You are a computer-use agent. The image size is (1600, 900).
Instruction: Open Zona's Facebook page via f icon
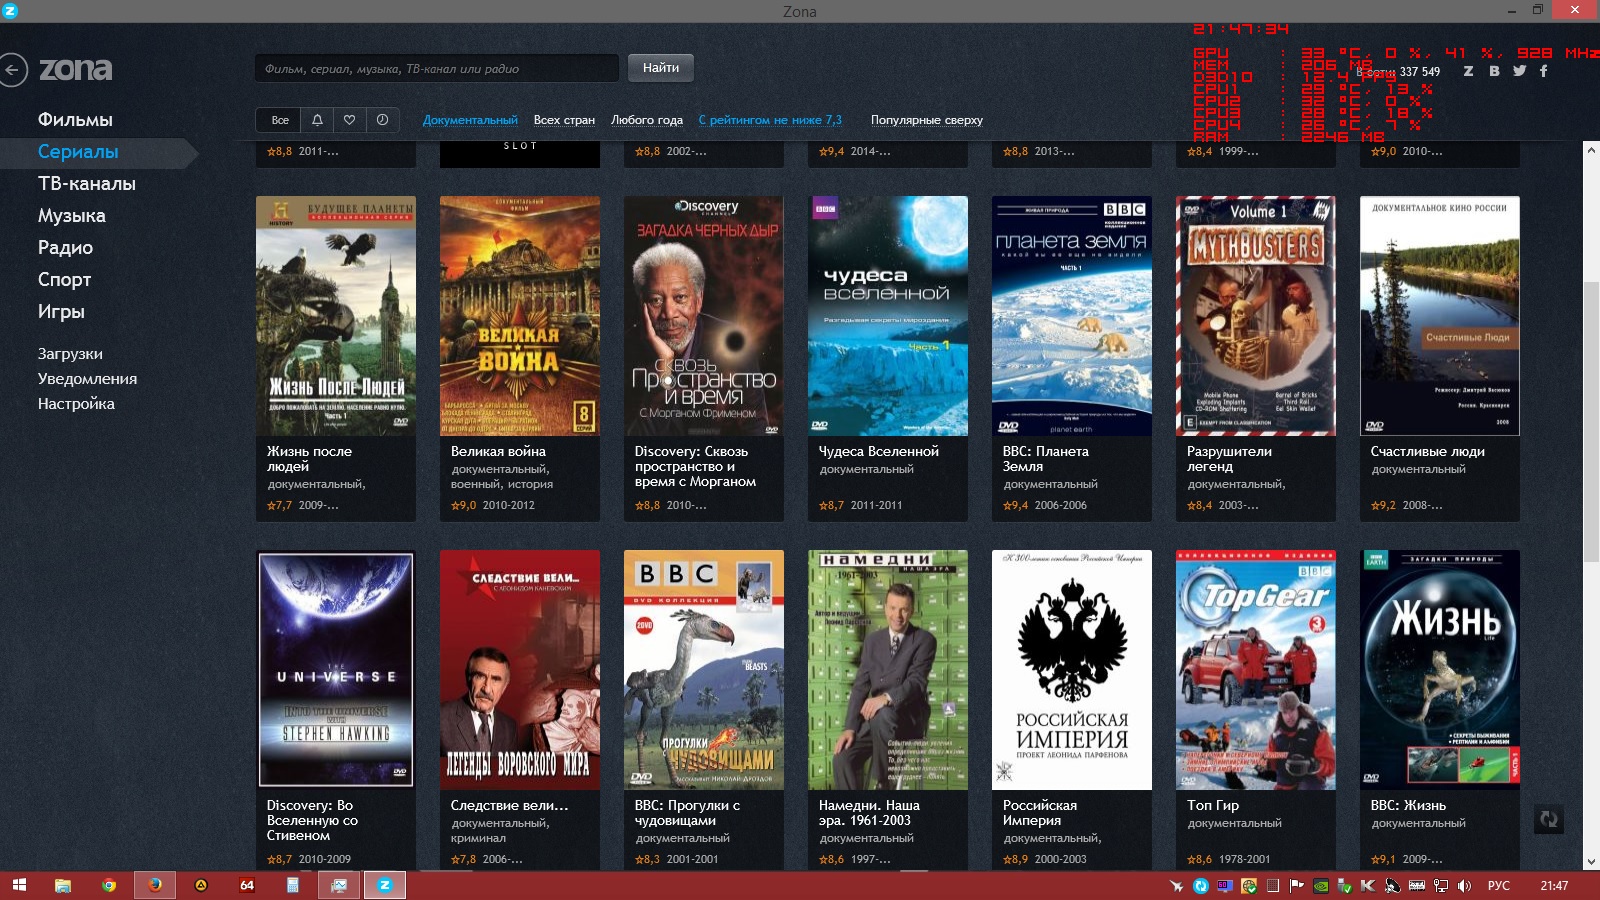pos(1543,71)
